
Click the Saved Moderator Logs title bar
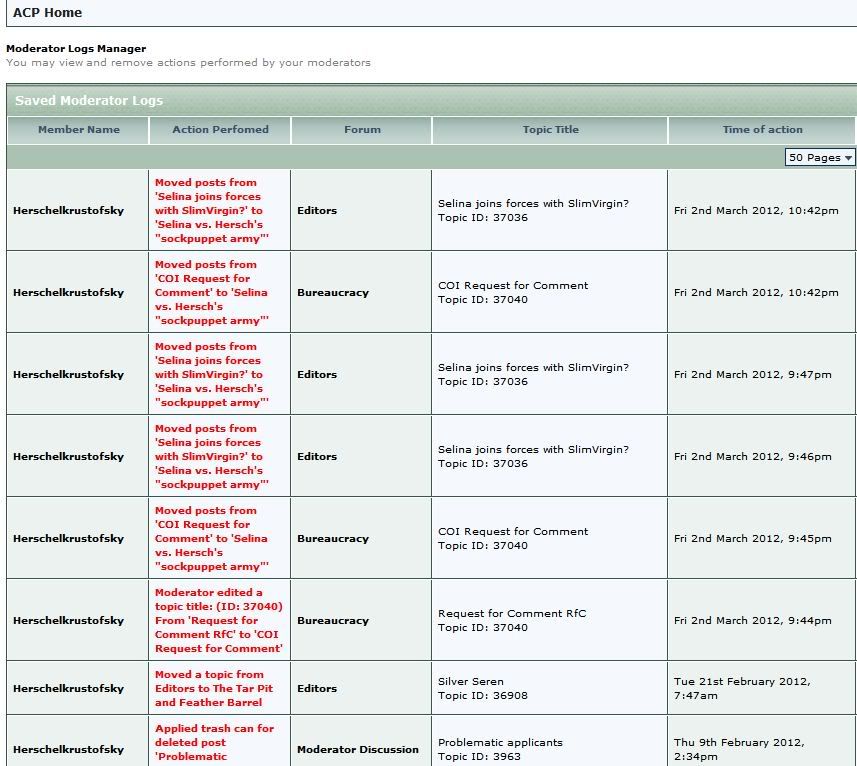[x=89, y=101]
